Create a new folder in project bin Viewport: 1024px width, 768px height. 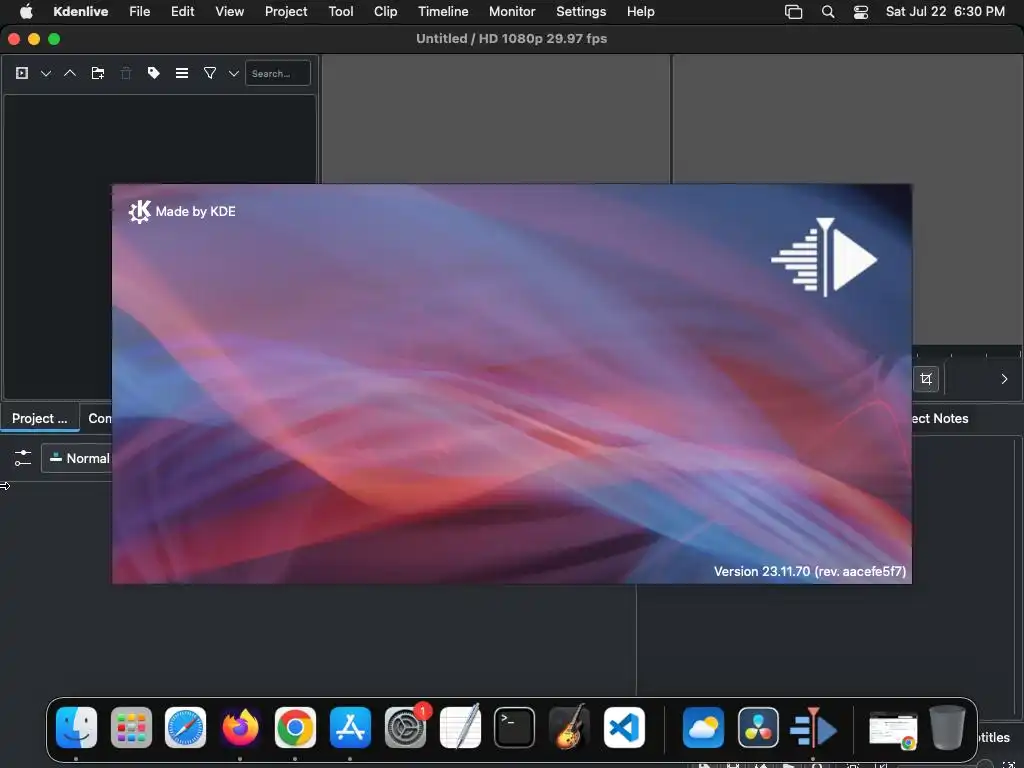(x=98, y=73)
